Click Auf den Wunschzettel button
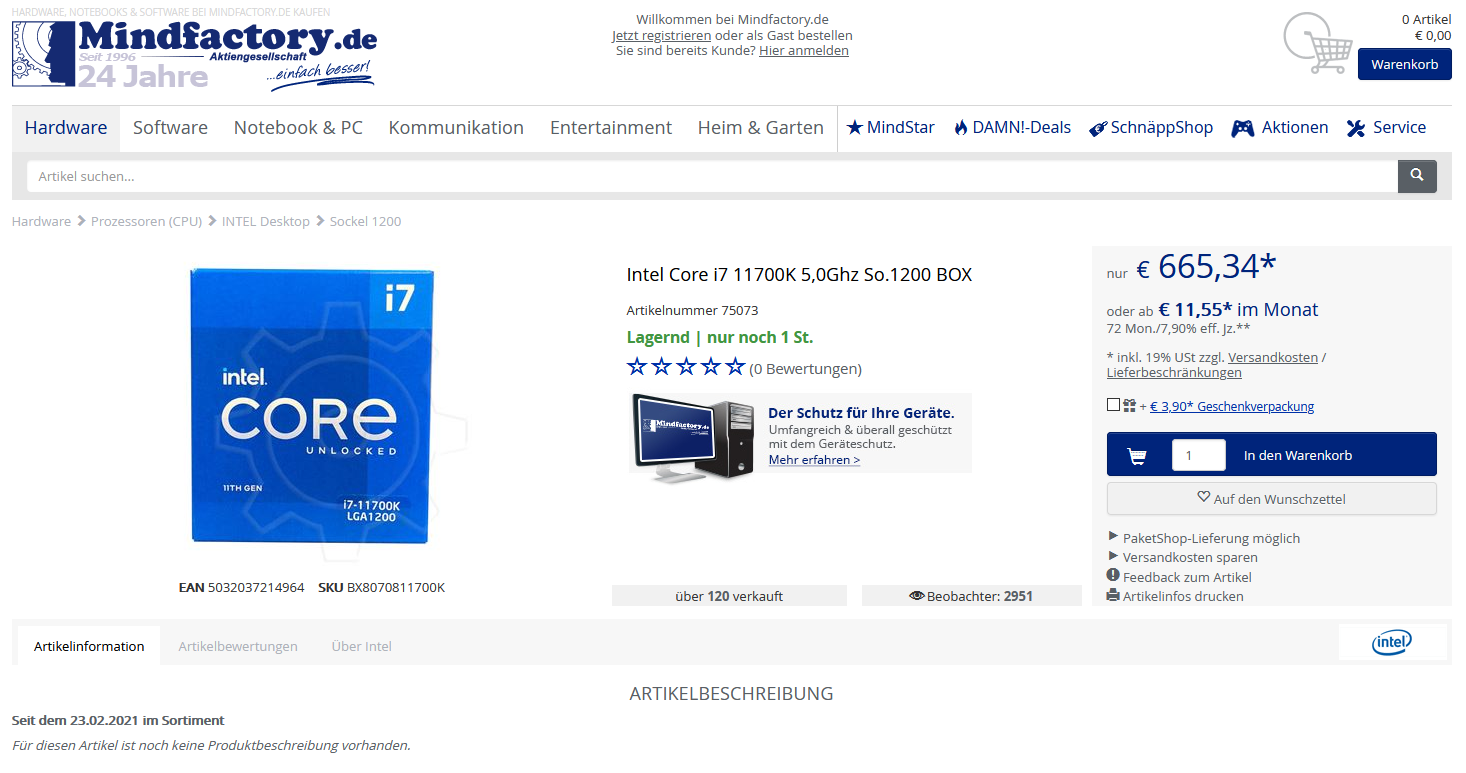This screenshot has height=773, width=1466. (x=1272, y=498)
